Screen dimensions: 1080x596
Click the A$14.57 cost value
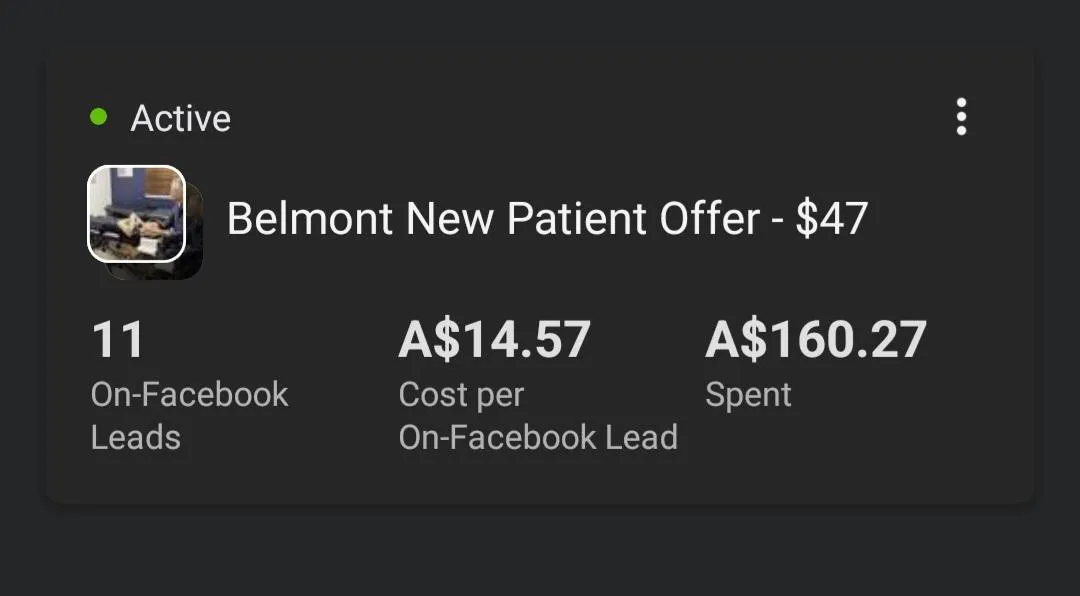pyautogui.click(x=494, y=340)
